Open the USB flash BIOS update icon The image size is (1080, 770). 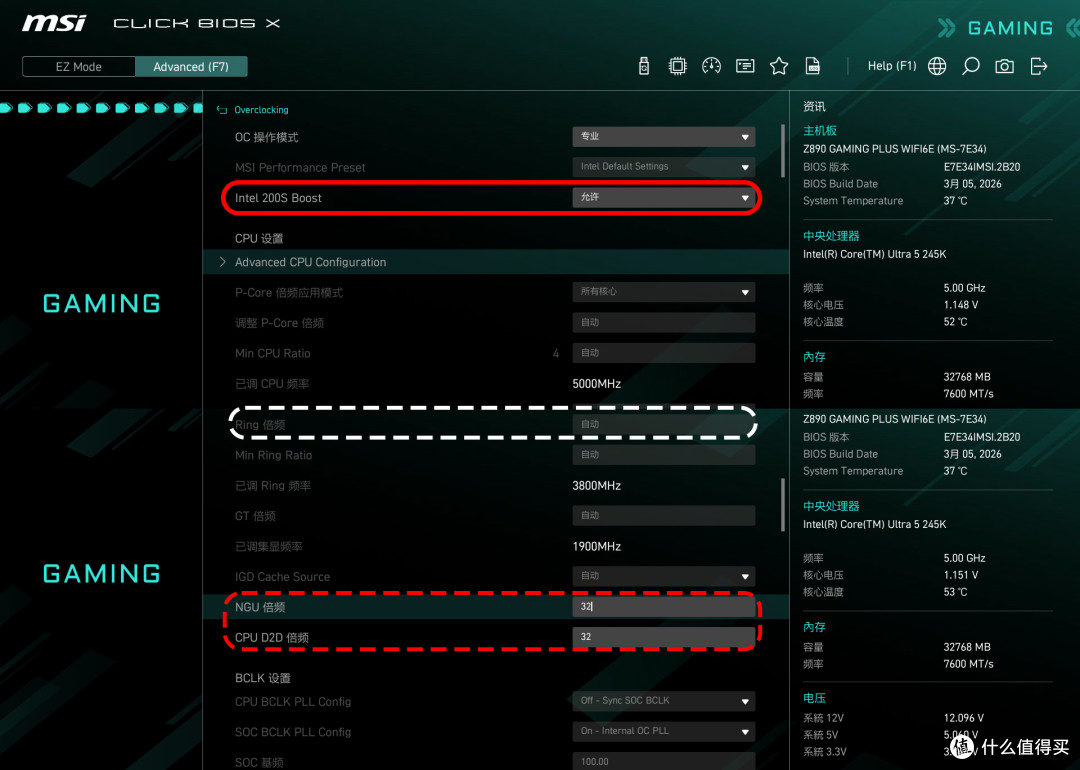(x=644, y=66)
